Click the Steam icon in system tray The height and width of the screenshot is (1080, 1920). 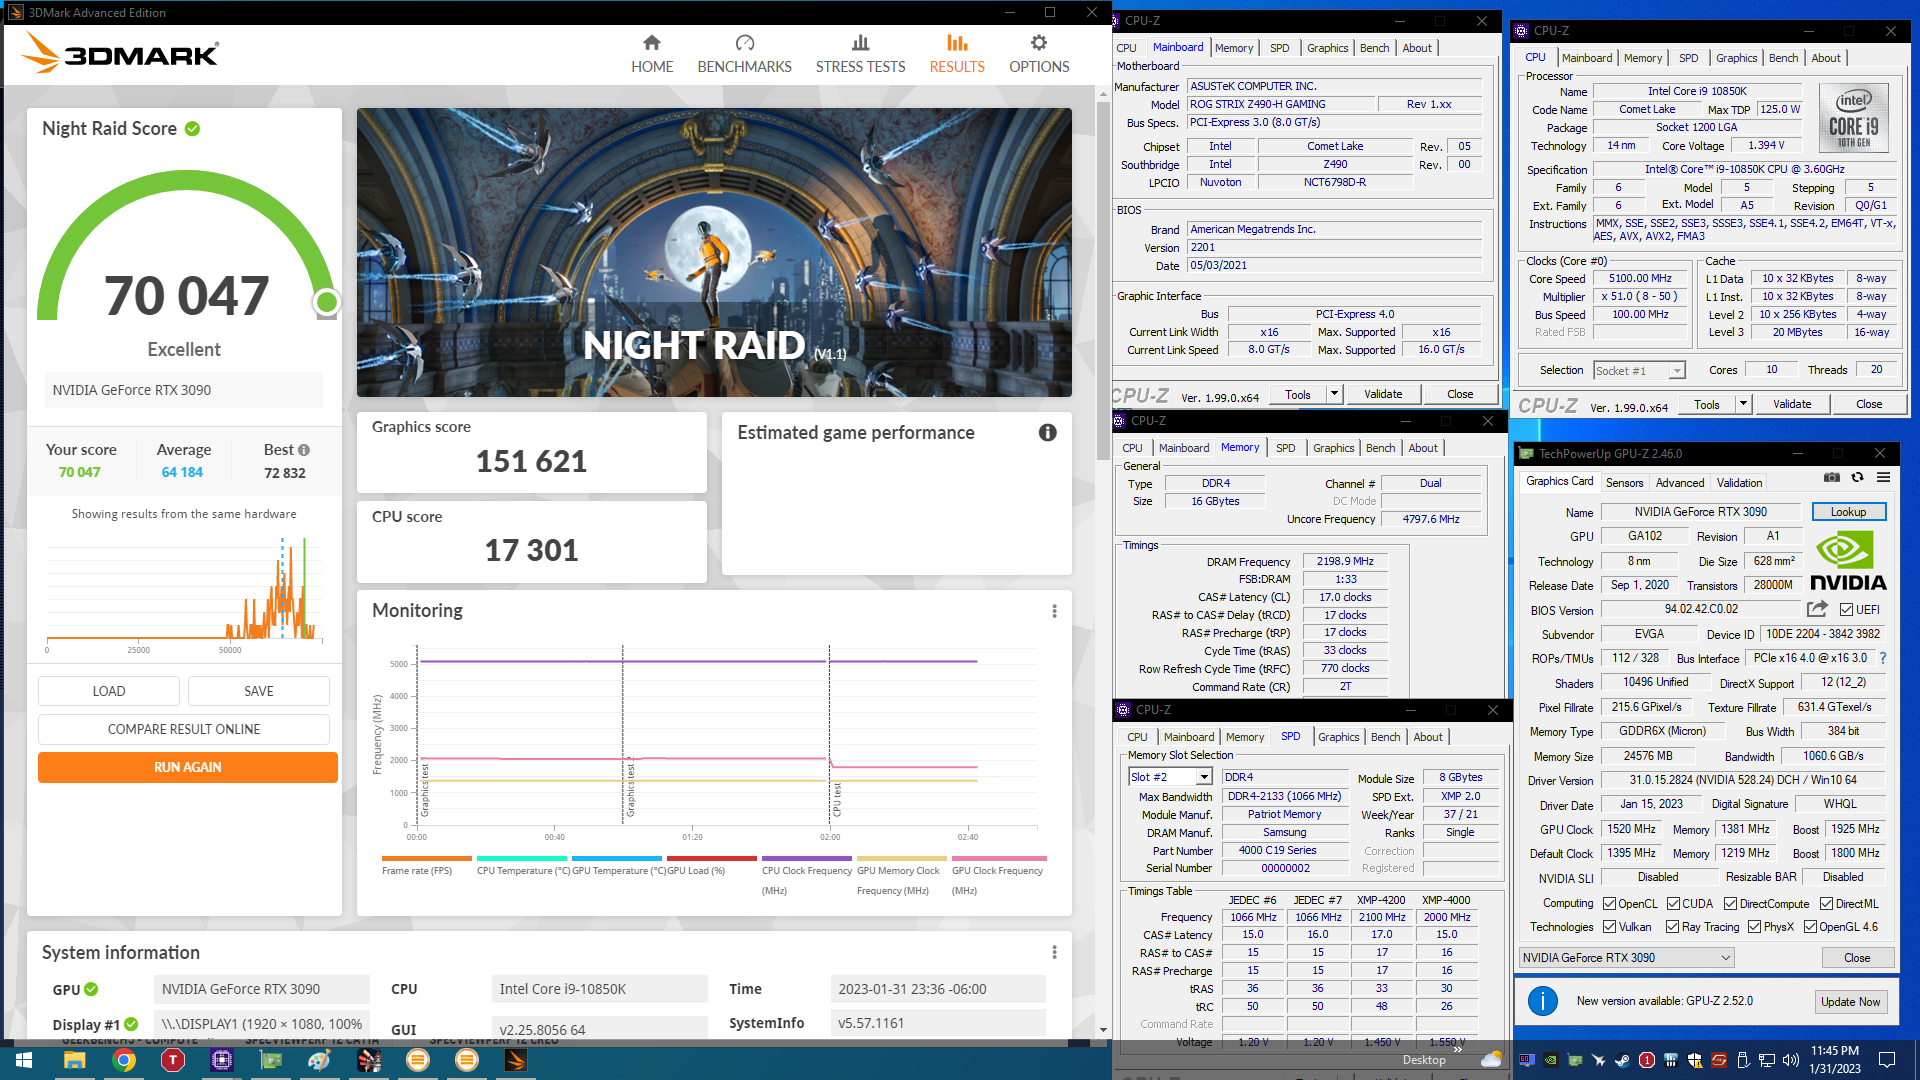pos(1622,1060)
